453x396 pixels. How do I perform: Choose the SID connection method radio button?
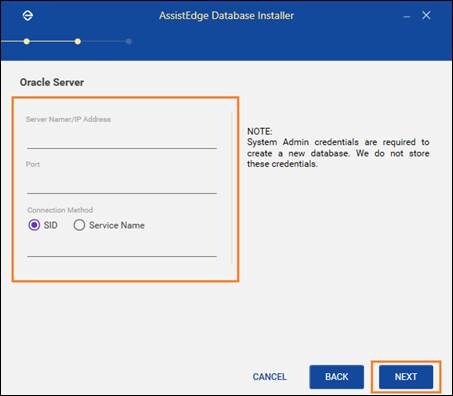[x=34, y=225]
